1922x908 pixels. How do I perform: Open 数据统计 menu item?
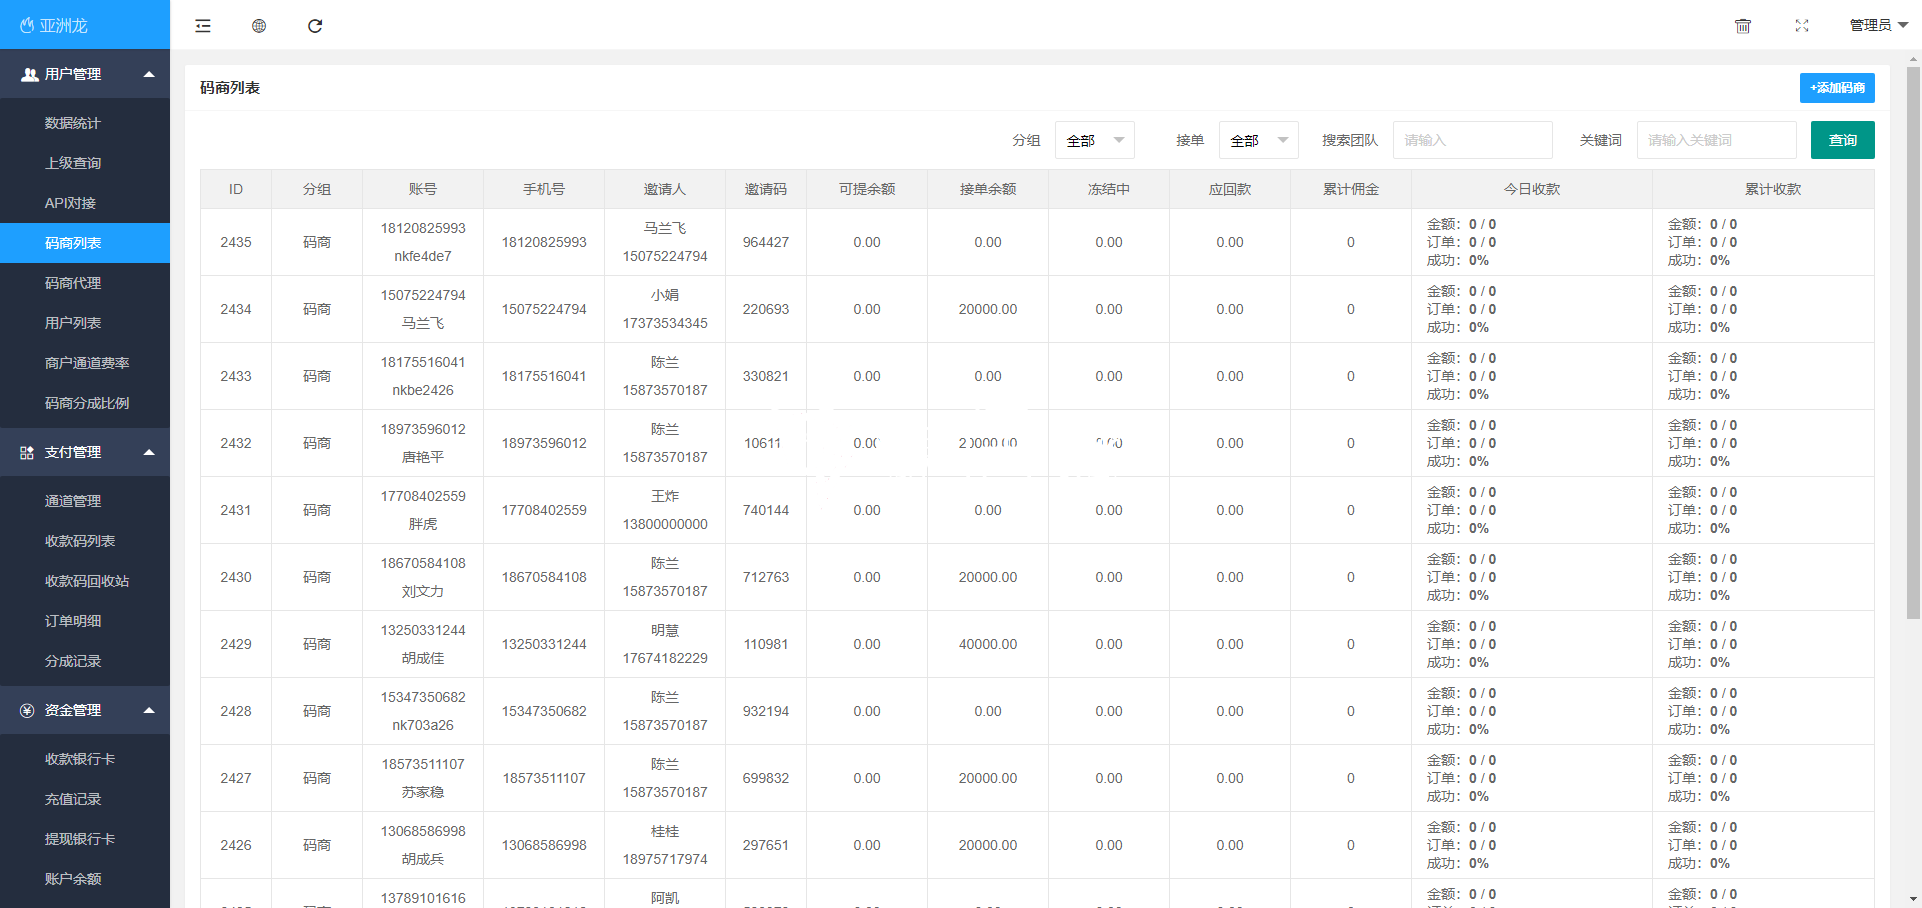(85, 123)
